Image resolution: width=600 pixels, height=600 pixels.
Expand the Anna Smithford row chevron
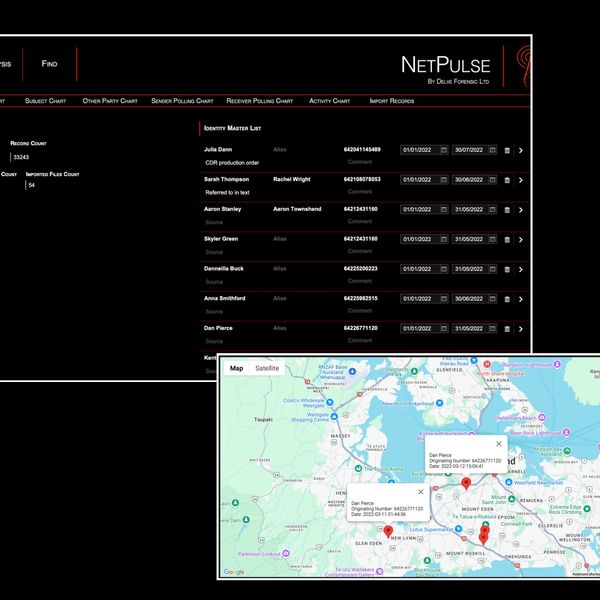click(521, 300)
